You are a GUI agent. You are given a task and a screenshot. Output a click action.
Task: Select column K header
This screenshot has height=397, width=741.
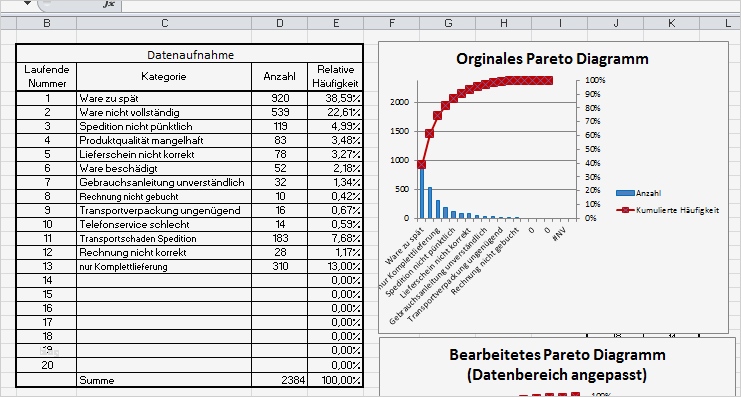[672, 23]
